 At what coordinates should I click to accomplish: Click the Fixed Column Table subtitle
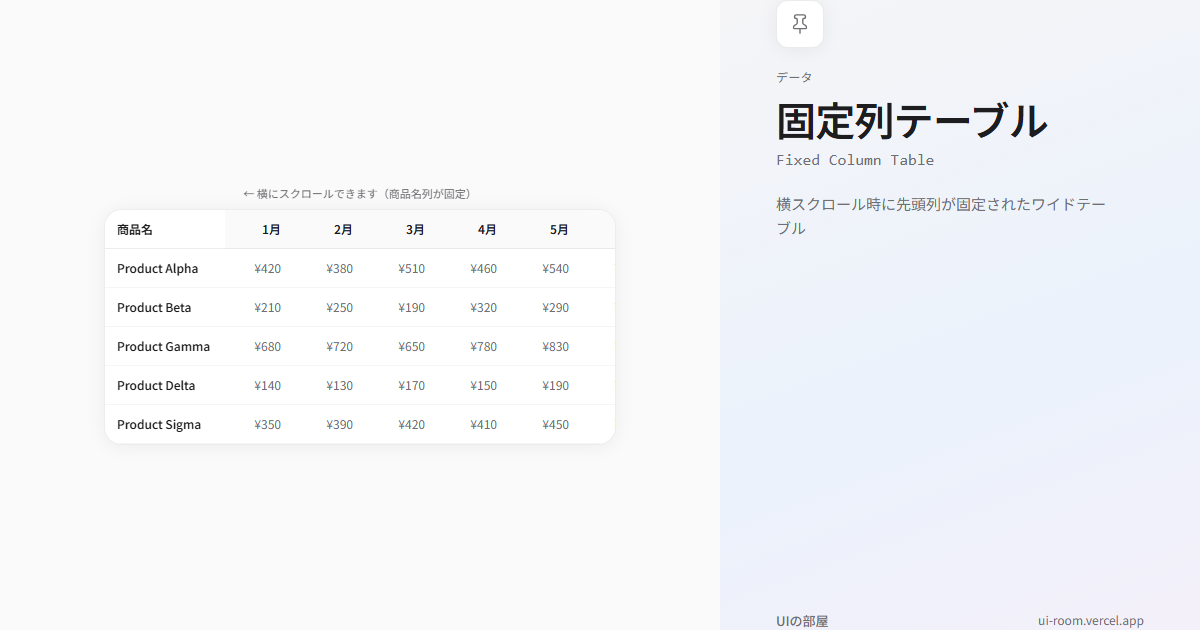tap(855, 160)
